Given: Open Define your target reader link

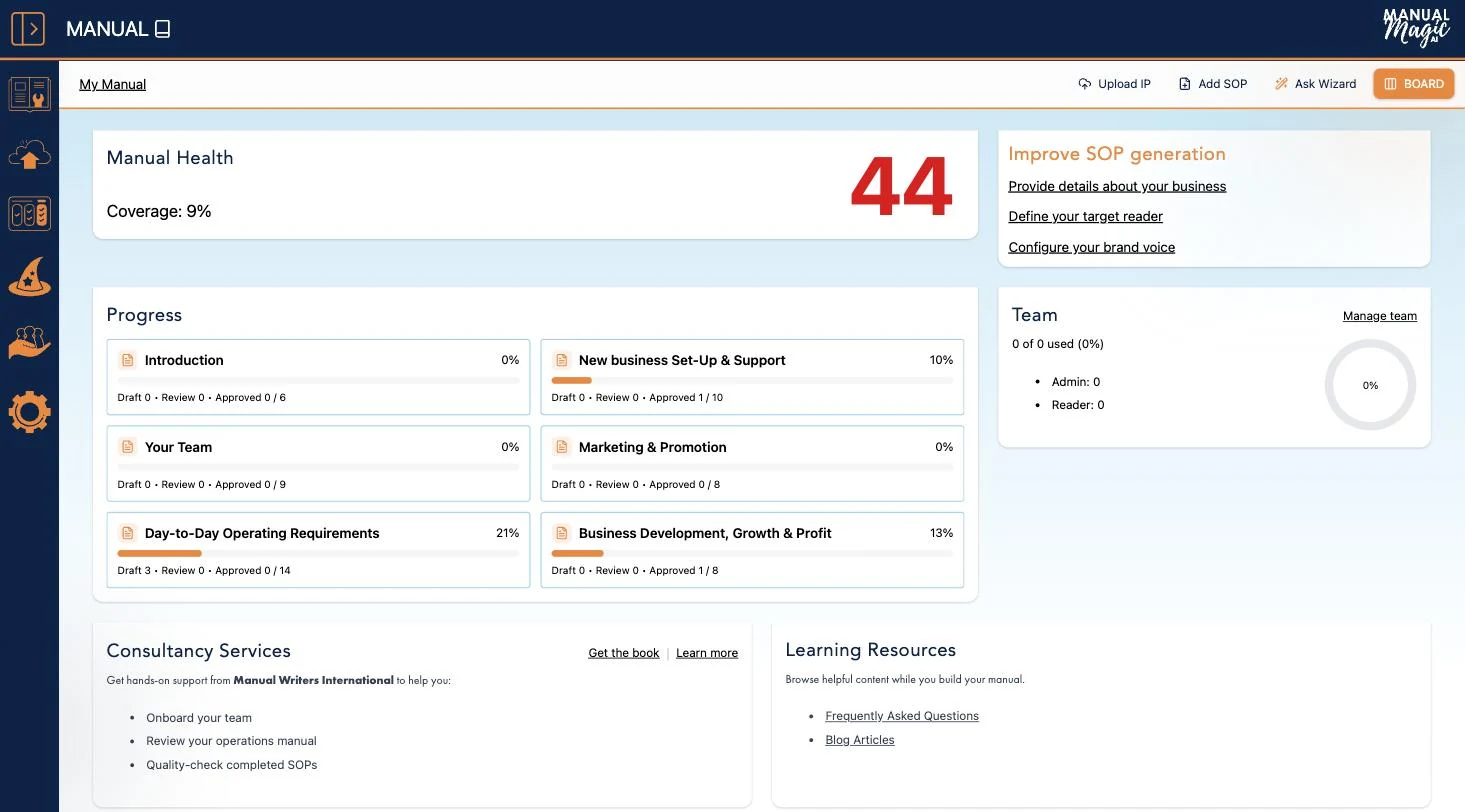Looking at the screenshot, I should pyautogui.click(x=1085, y=216).
